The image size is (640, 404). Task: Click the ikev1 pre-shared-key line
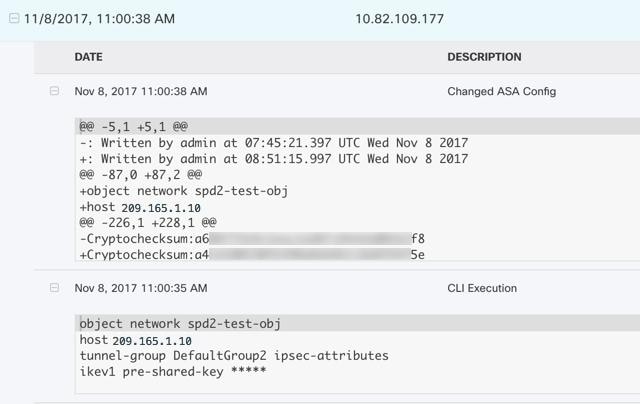click(x=173, y=372)
